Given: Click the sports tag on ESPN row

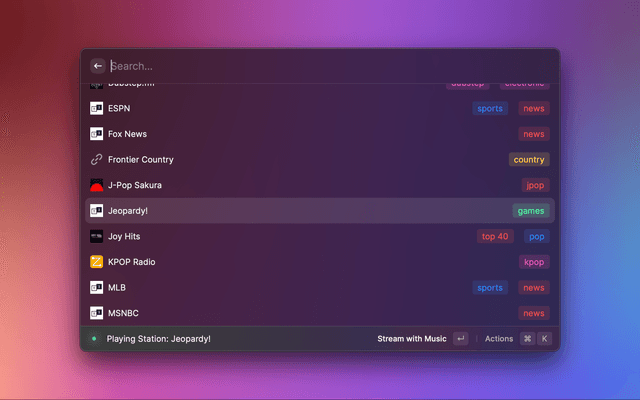Looking at the screenshot, I should tap(490, 108).
